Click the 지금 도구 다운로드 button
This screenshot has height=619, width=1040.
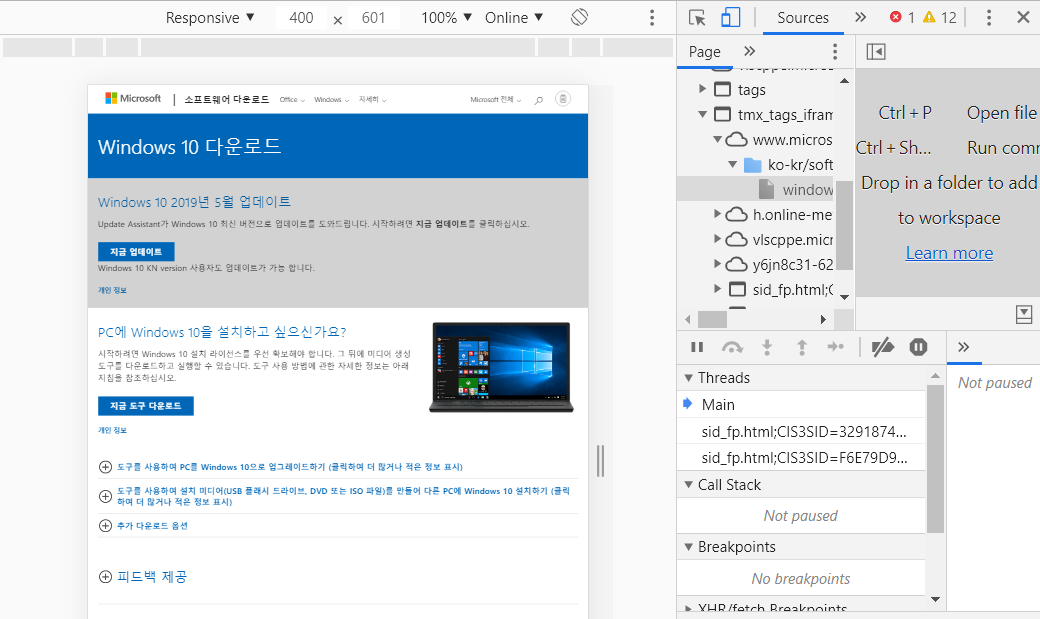(146, 406)
